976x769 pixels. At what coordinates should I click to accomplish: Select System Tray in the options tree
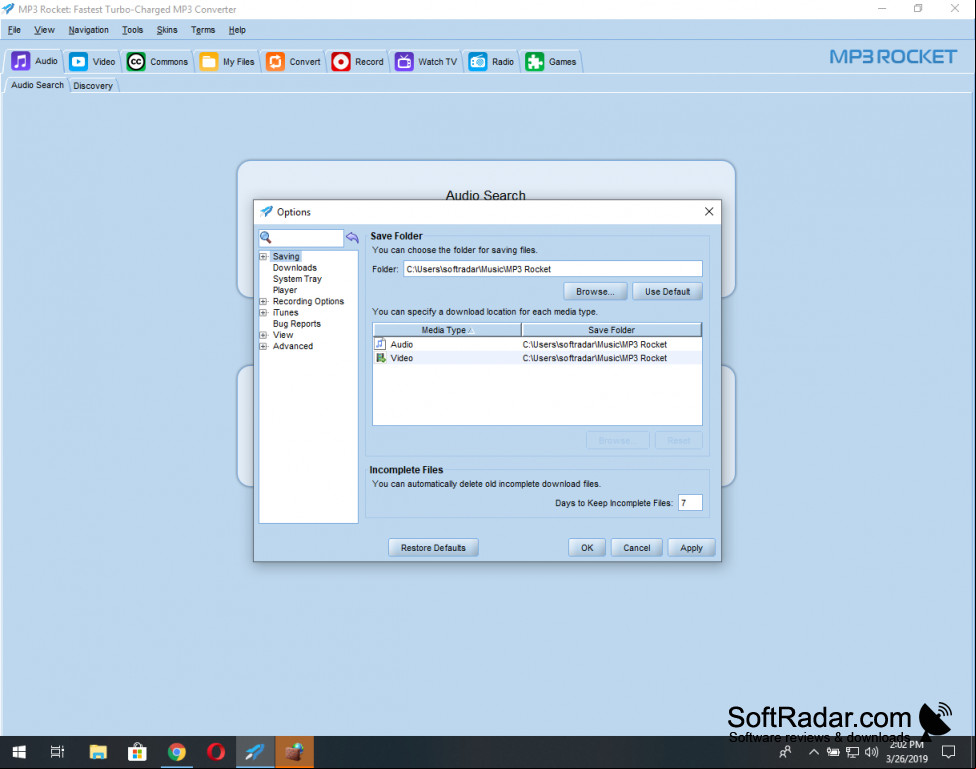click(297, 279)
